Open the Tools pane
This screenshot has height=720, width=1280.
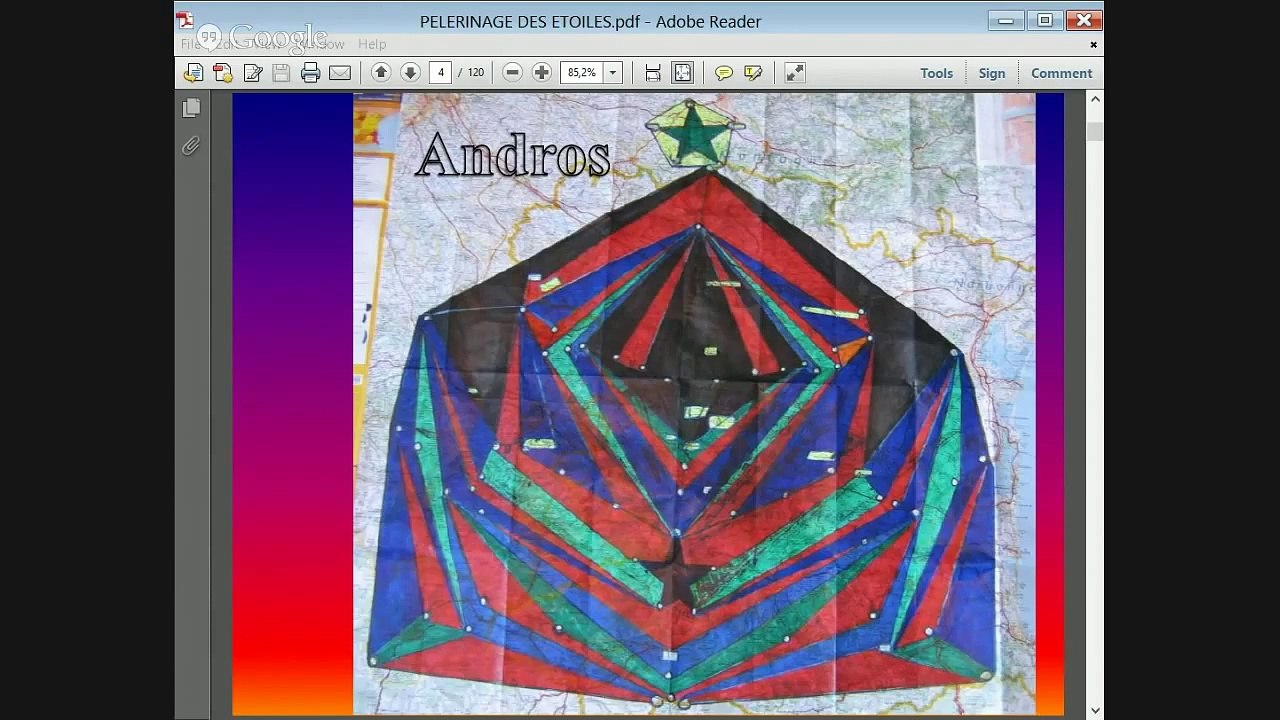936,73
